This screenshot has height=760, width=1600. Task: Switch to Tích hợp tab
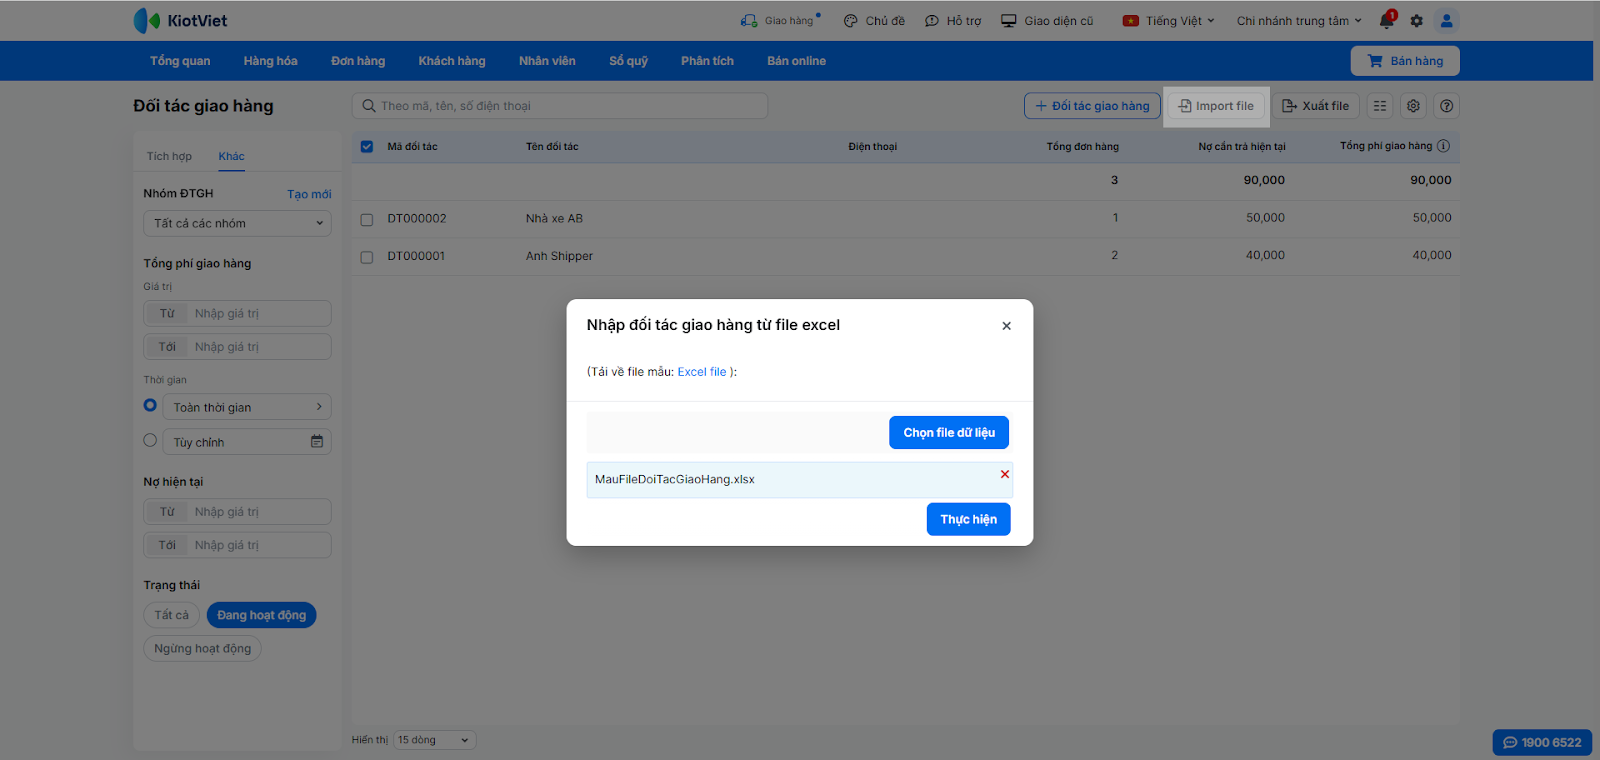point(169,156)
